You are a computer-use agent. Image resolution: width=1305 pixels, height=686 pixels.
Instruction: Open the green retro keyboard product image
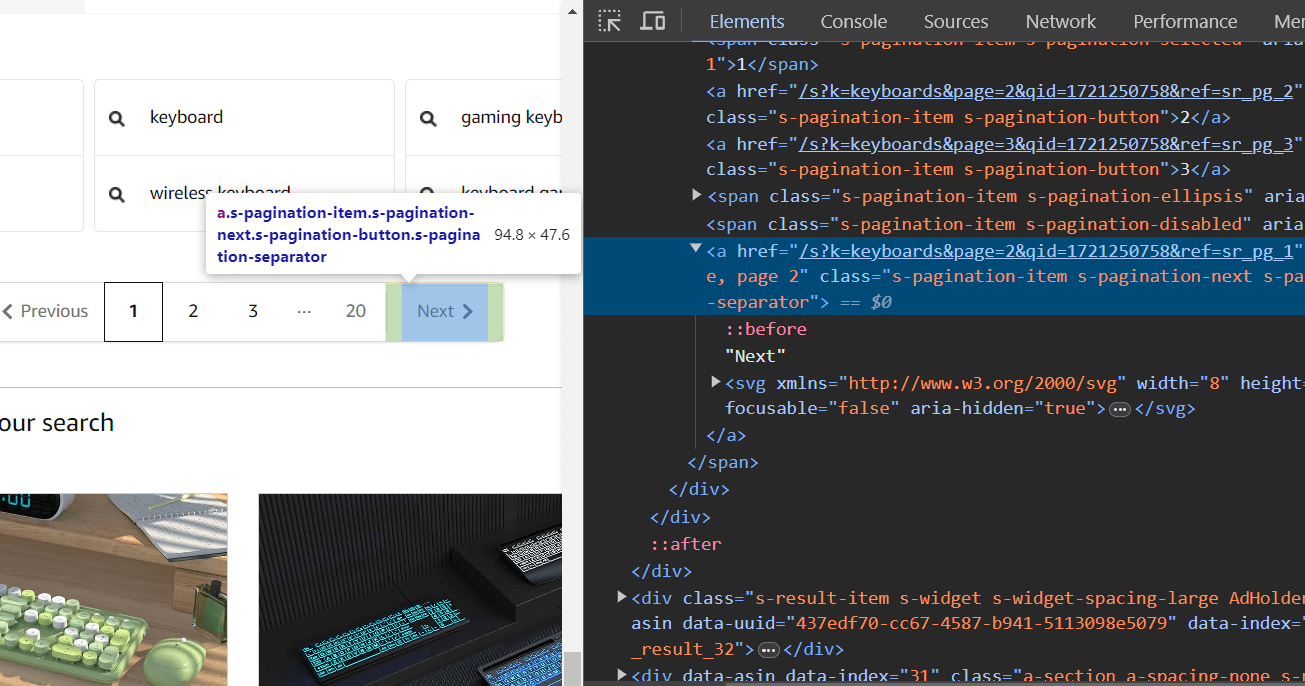113,590
